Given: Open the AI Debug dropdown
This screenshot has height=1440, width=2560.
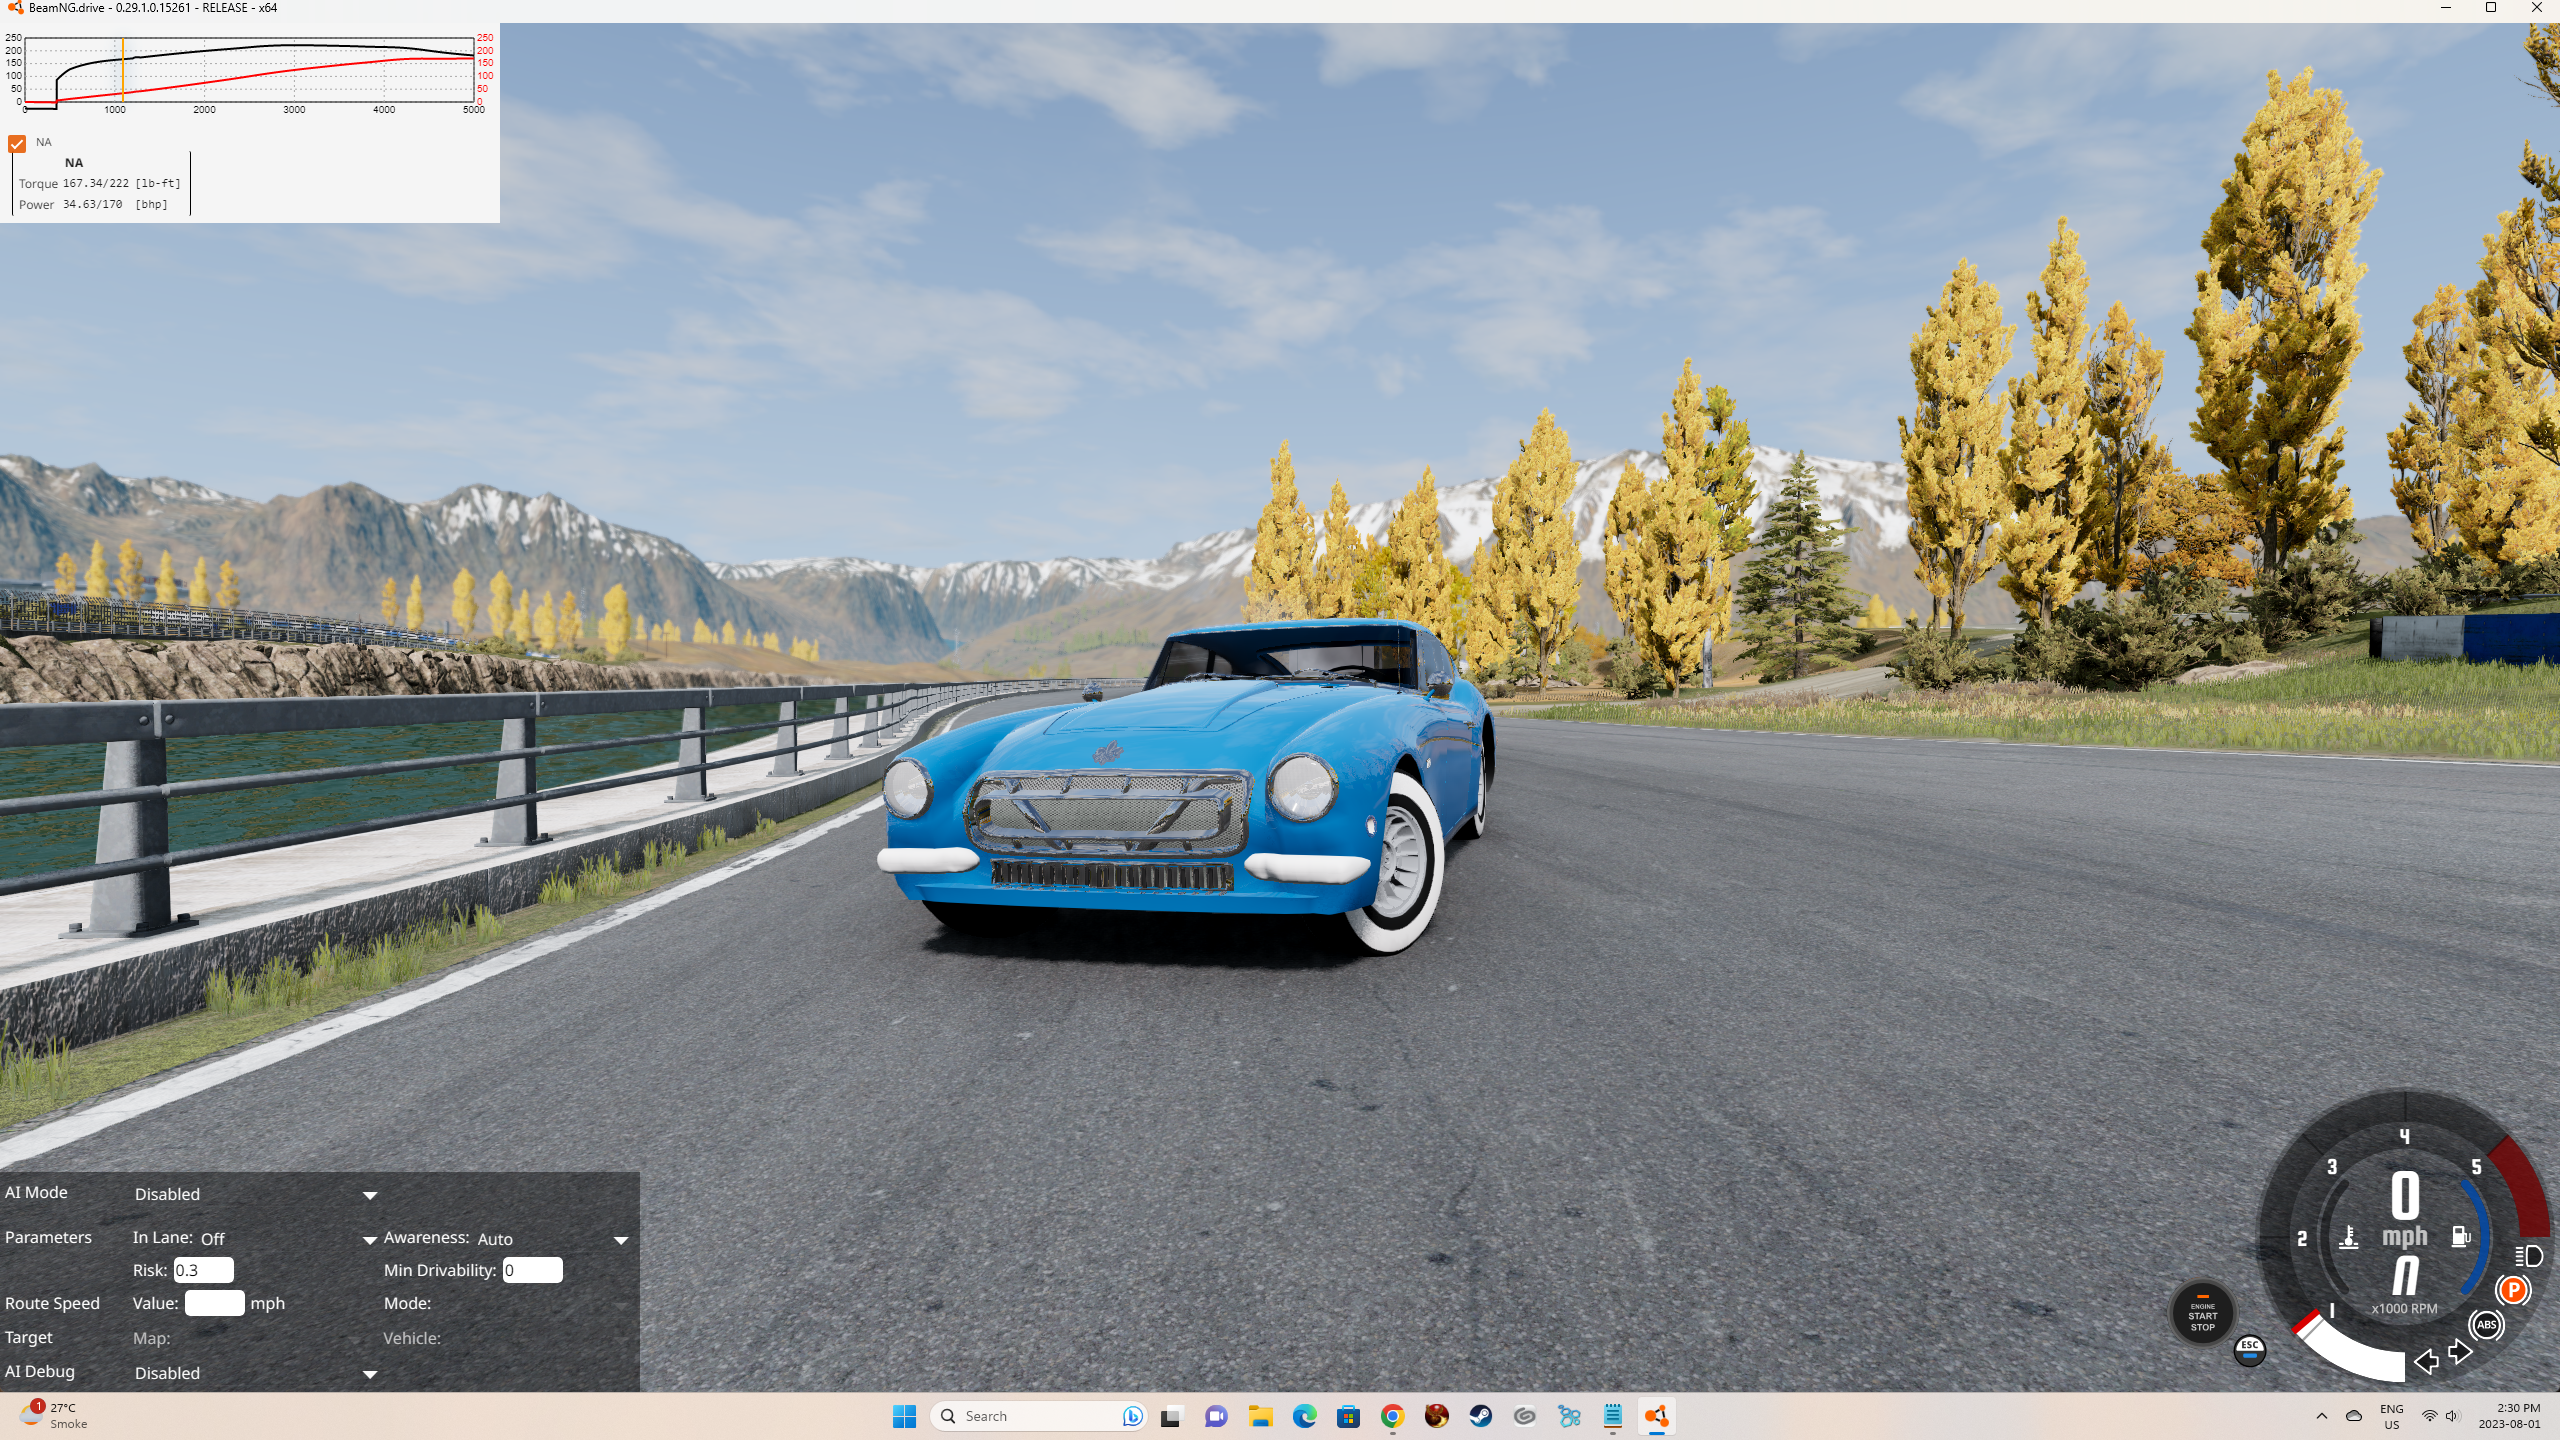Looking at the screenshot, I should [256, 1373].
